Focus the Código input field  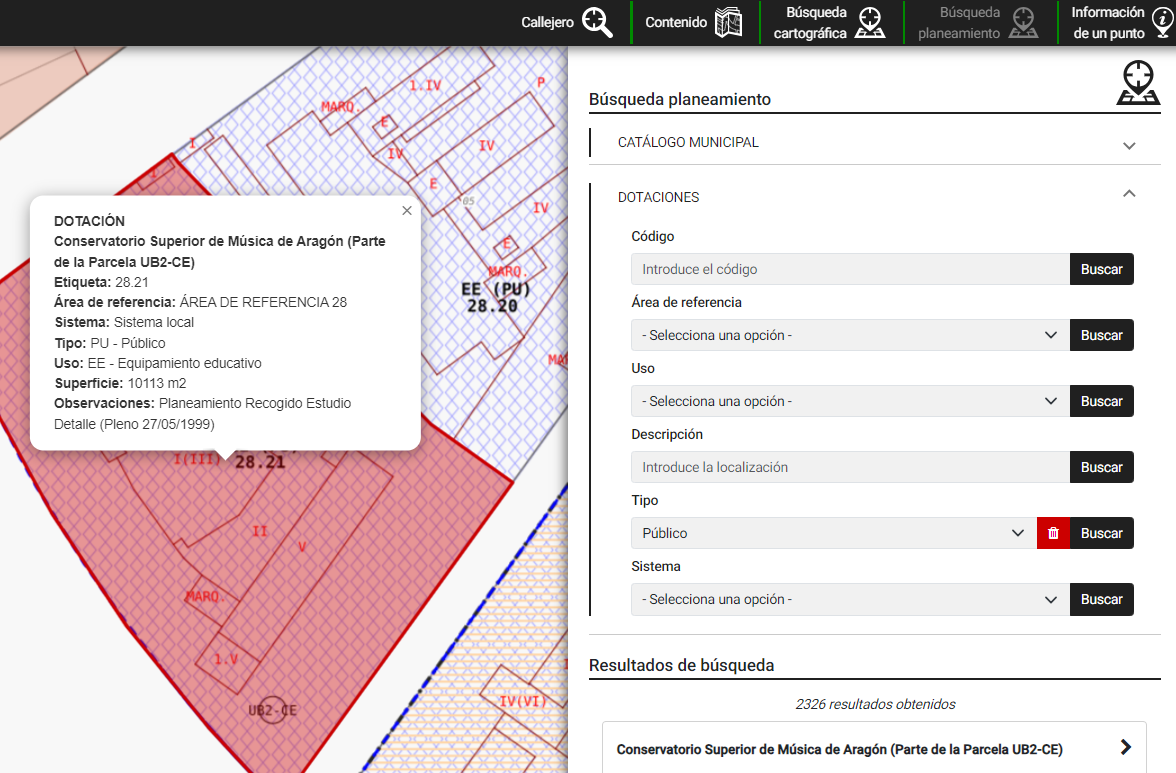click(850, 269)
